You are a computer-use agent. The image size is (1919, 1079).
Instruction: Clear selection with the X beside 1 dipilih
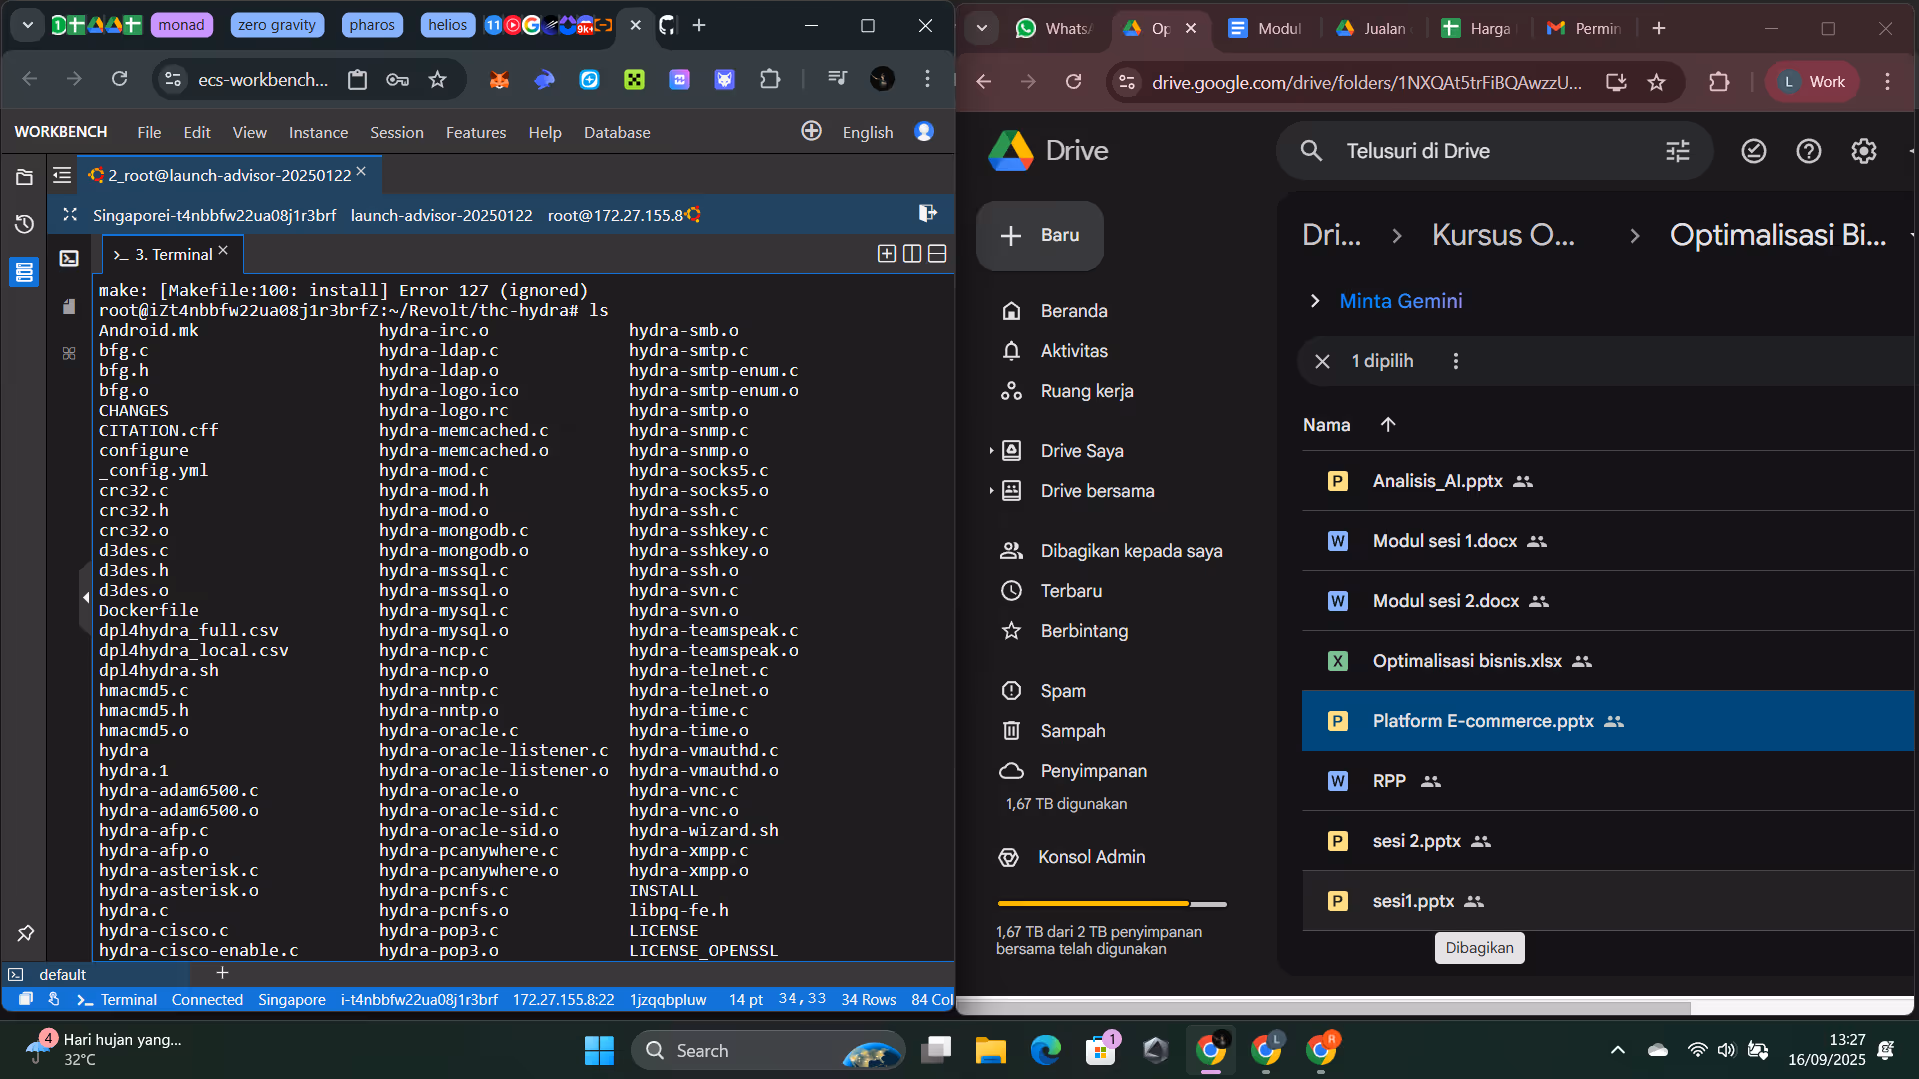[x=1322, y=361]
